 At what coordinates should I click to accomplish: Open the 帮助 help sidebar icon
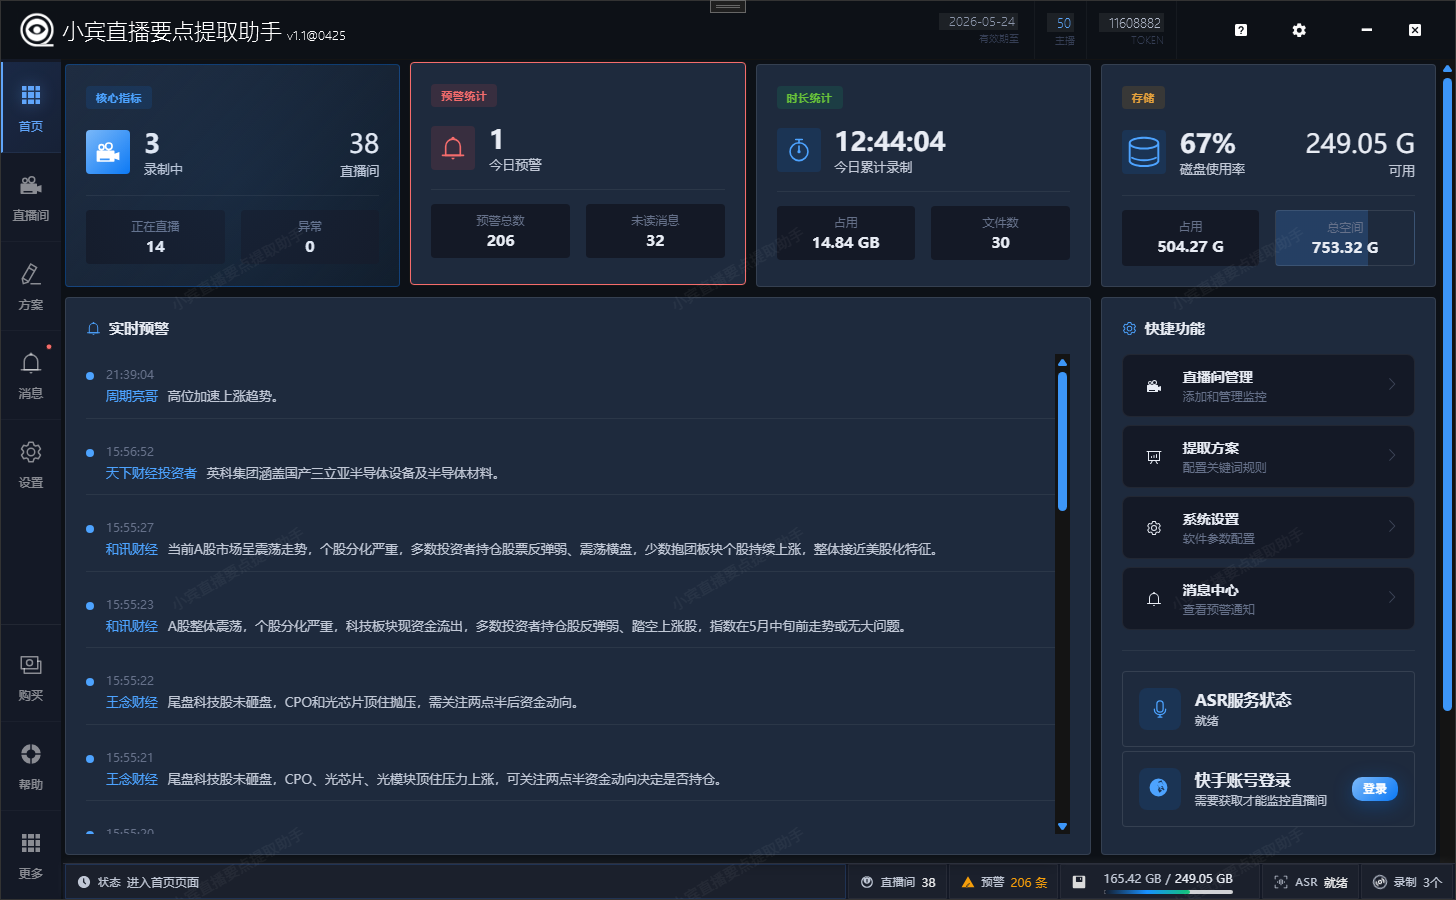pos(31,765)
